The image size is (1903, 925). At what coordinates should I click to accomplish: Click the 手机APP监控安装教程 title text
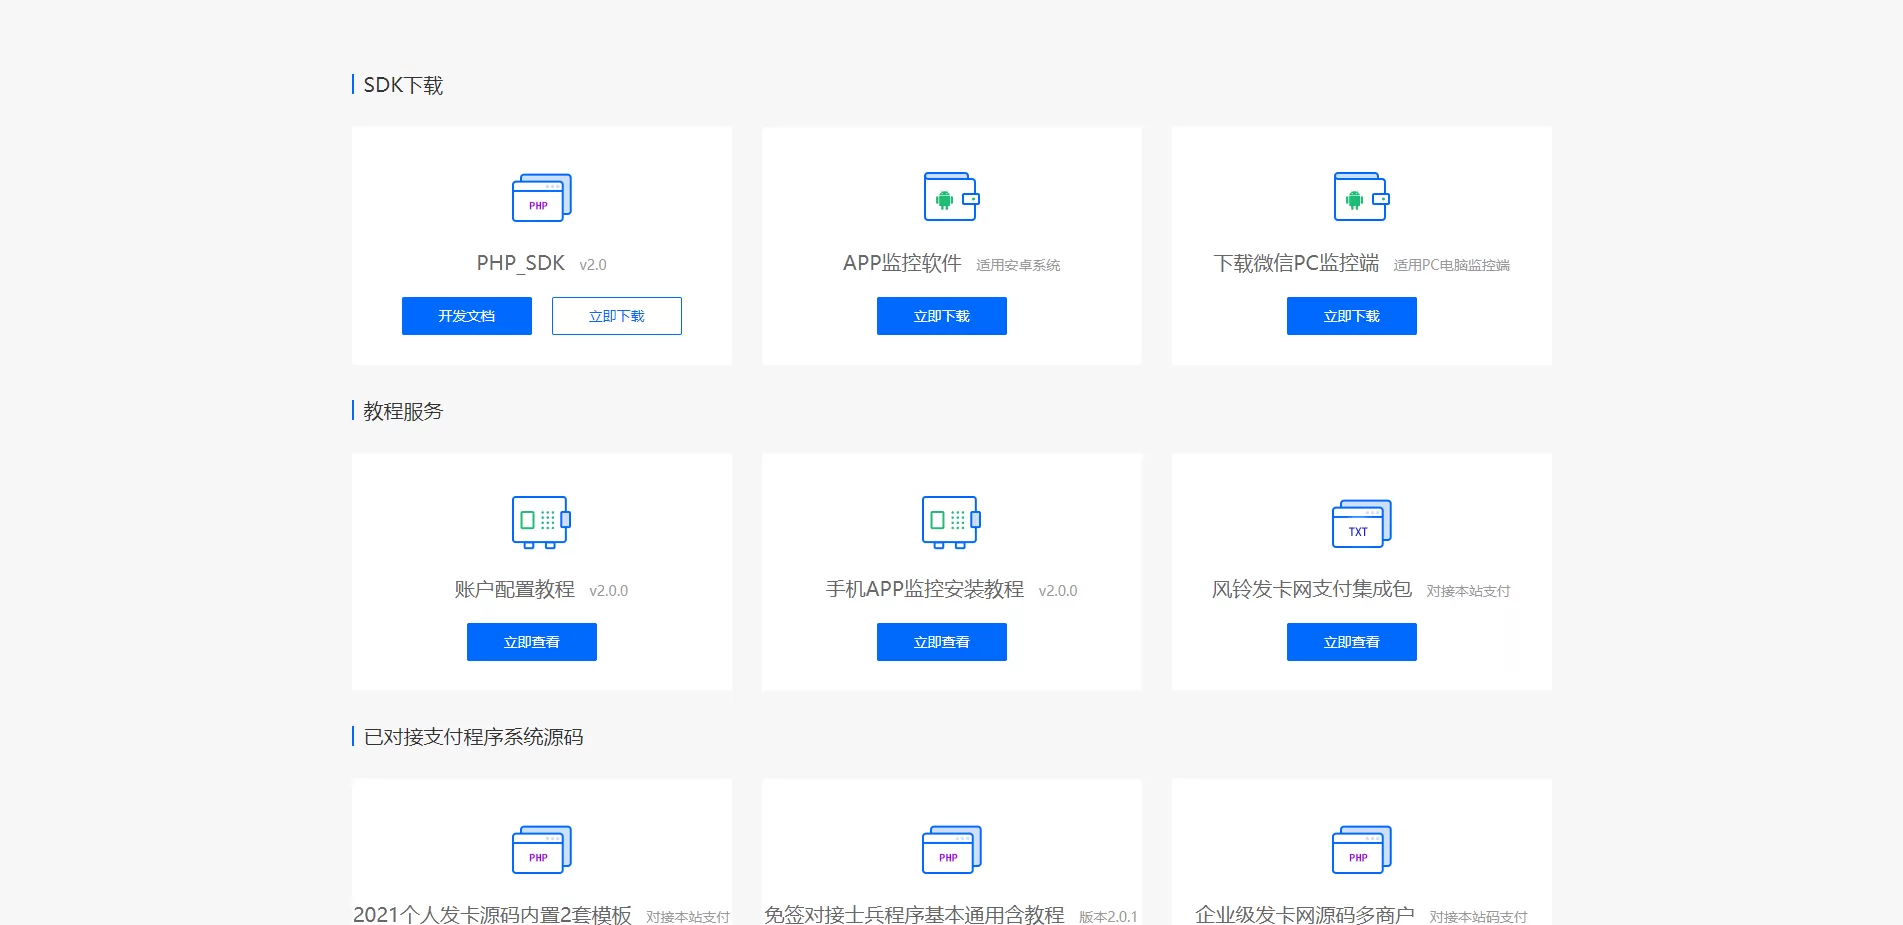(x=924, y=589)
